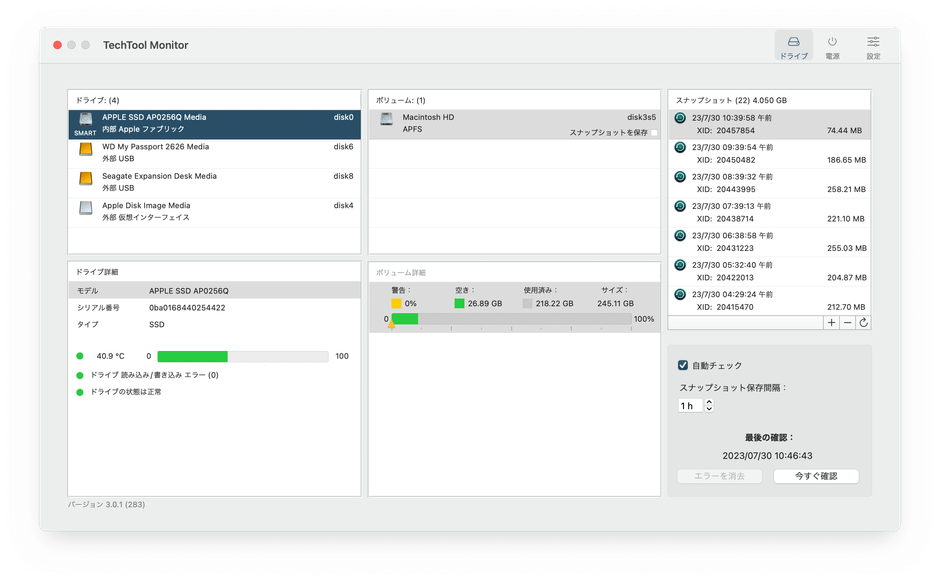
Task: Disable the 自動チェック checkbox
Action: pyautogui.click(x=682, y=364)
